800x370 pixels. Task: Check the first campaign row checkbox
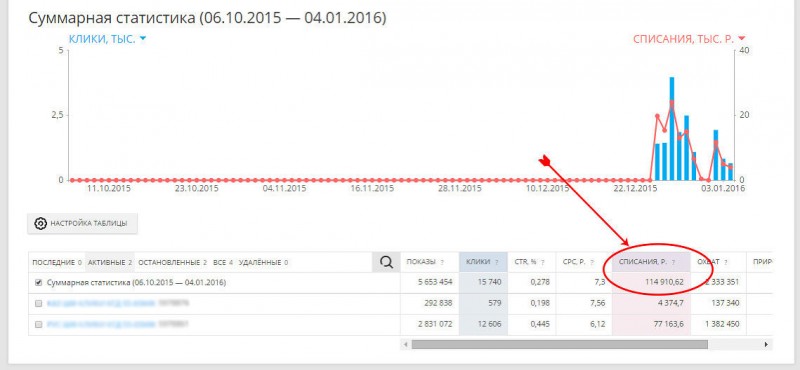pyautogui.click(x=38, y=303)
